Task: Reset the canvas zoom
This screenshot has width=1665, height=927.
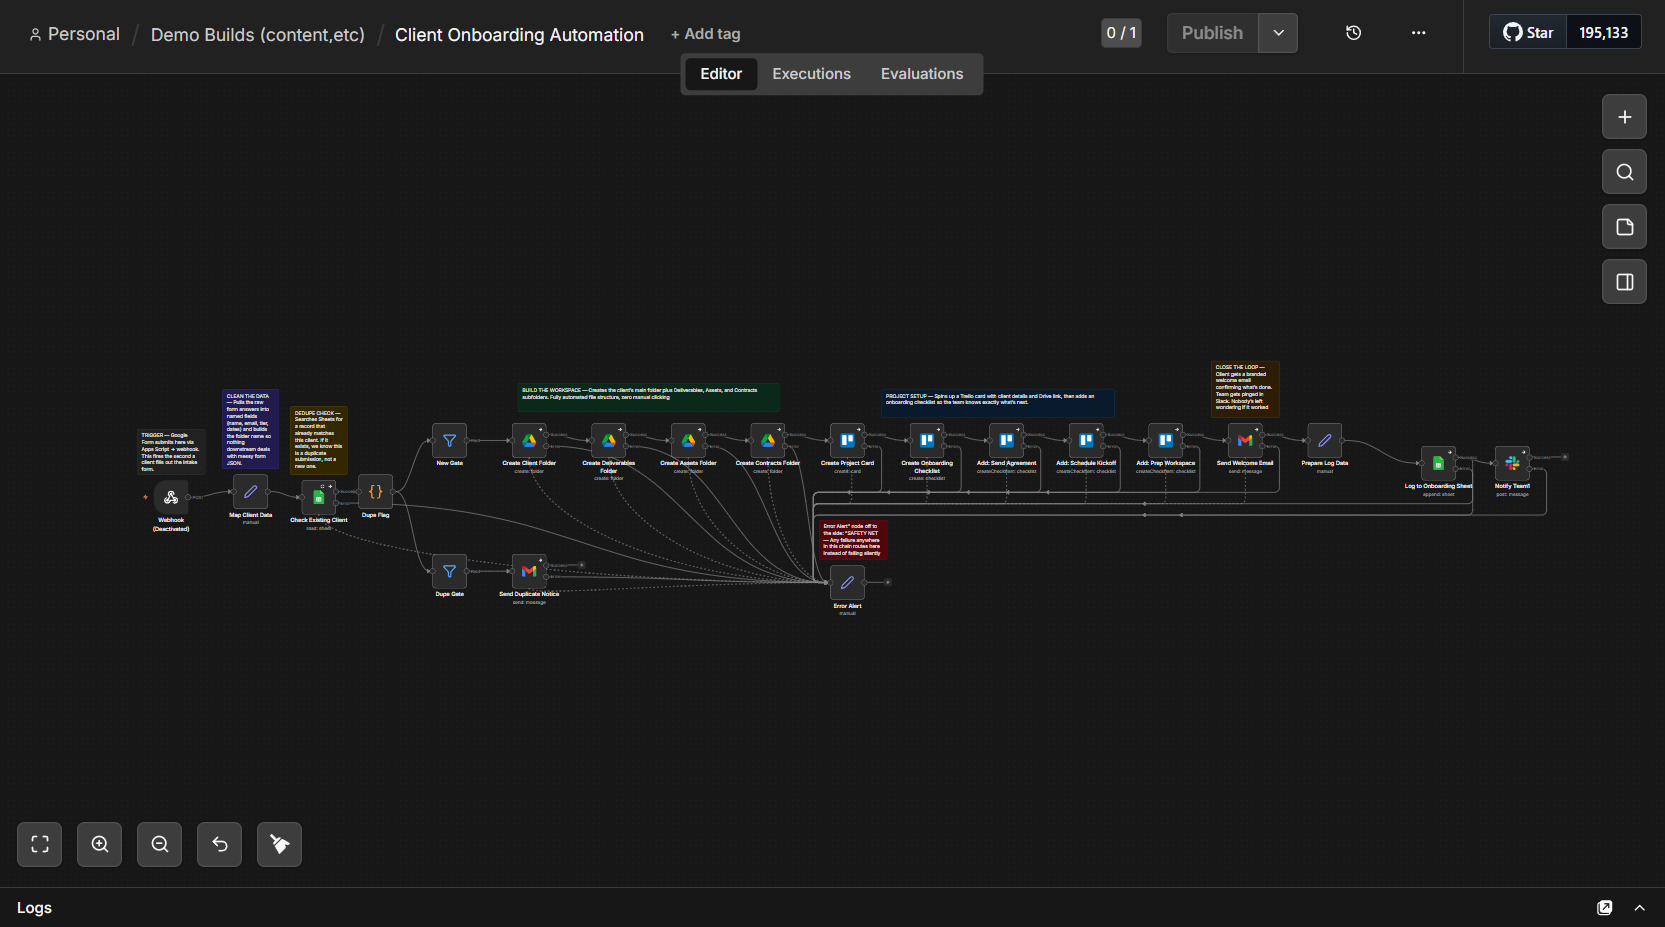Action: click(x=220, y=844)
